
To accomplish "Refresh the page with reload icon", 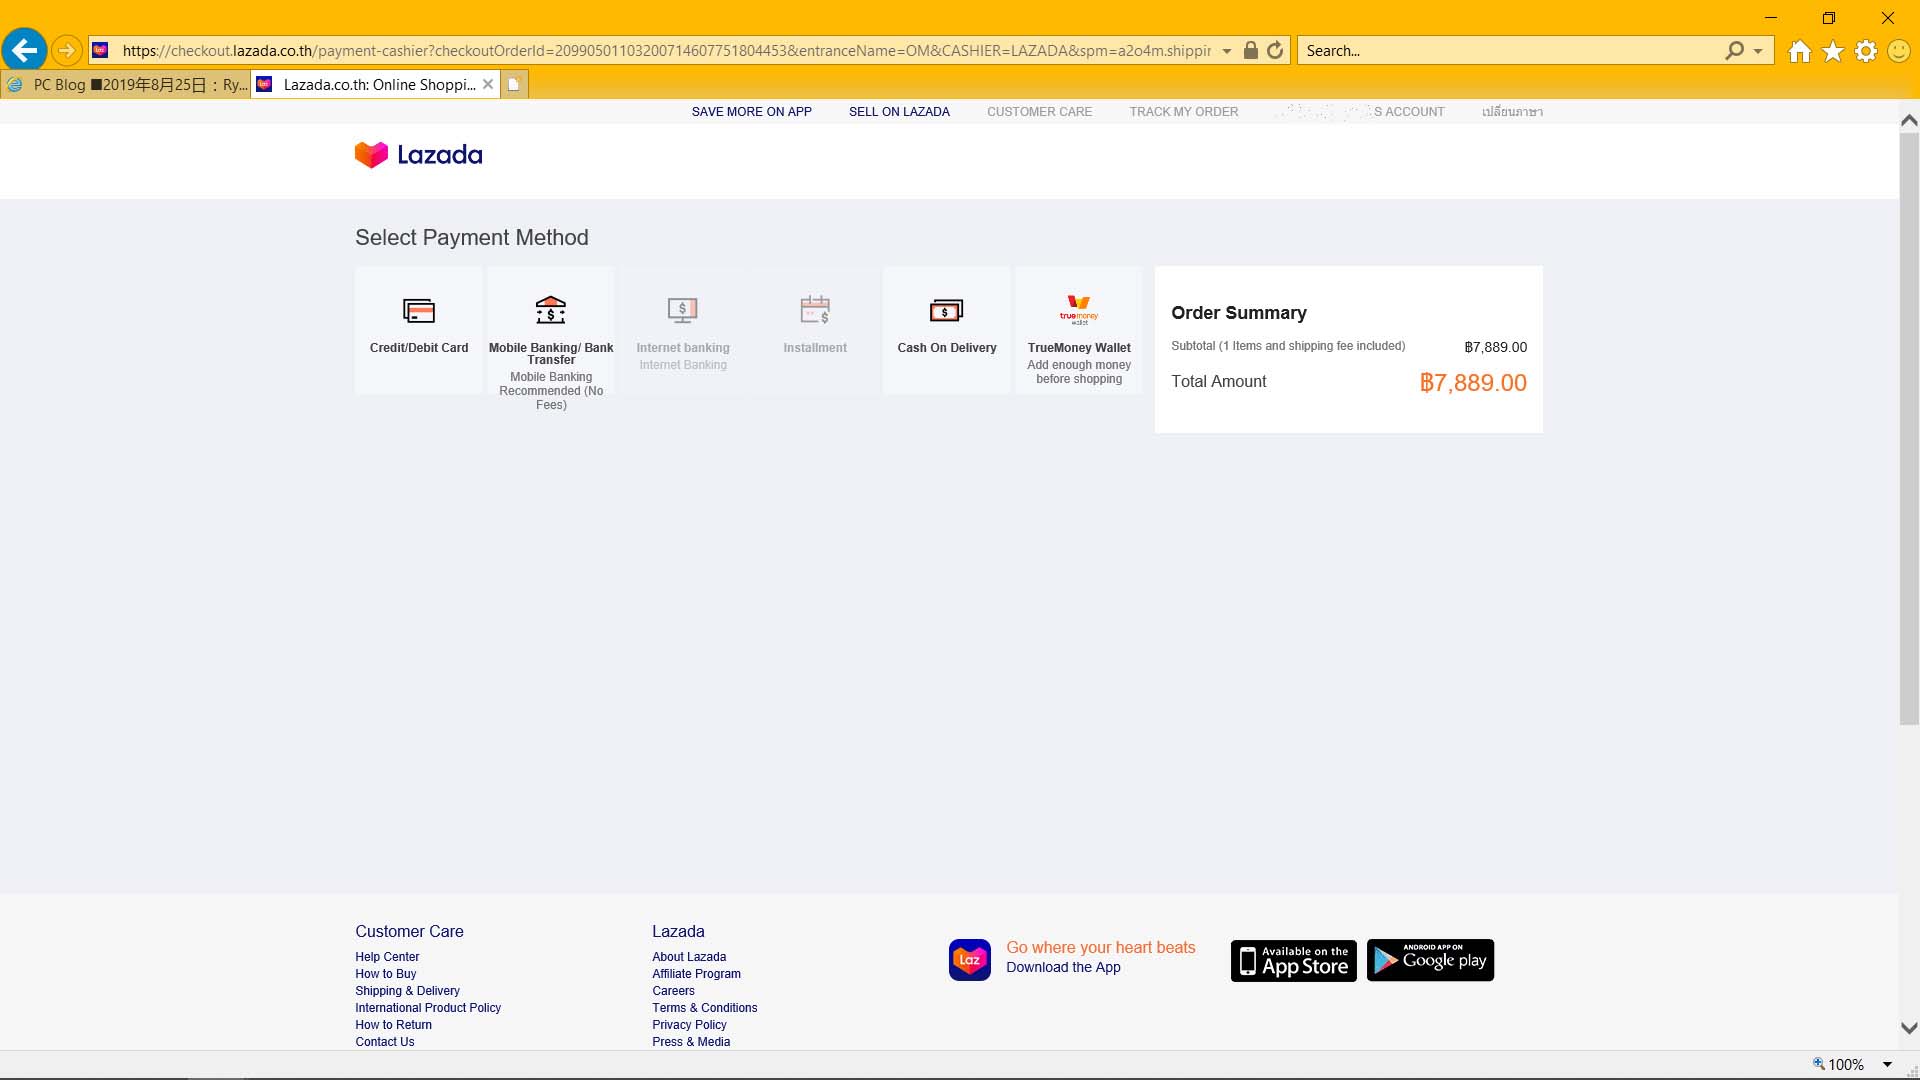I will pyautogui.click(x=1275, y=50).
